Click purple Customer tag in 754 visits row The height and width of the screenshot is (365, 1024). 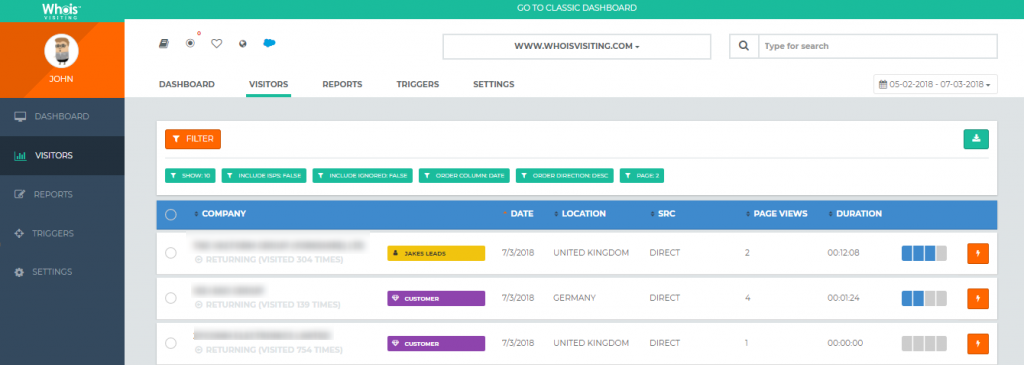click(436, 343)
